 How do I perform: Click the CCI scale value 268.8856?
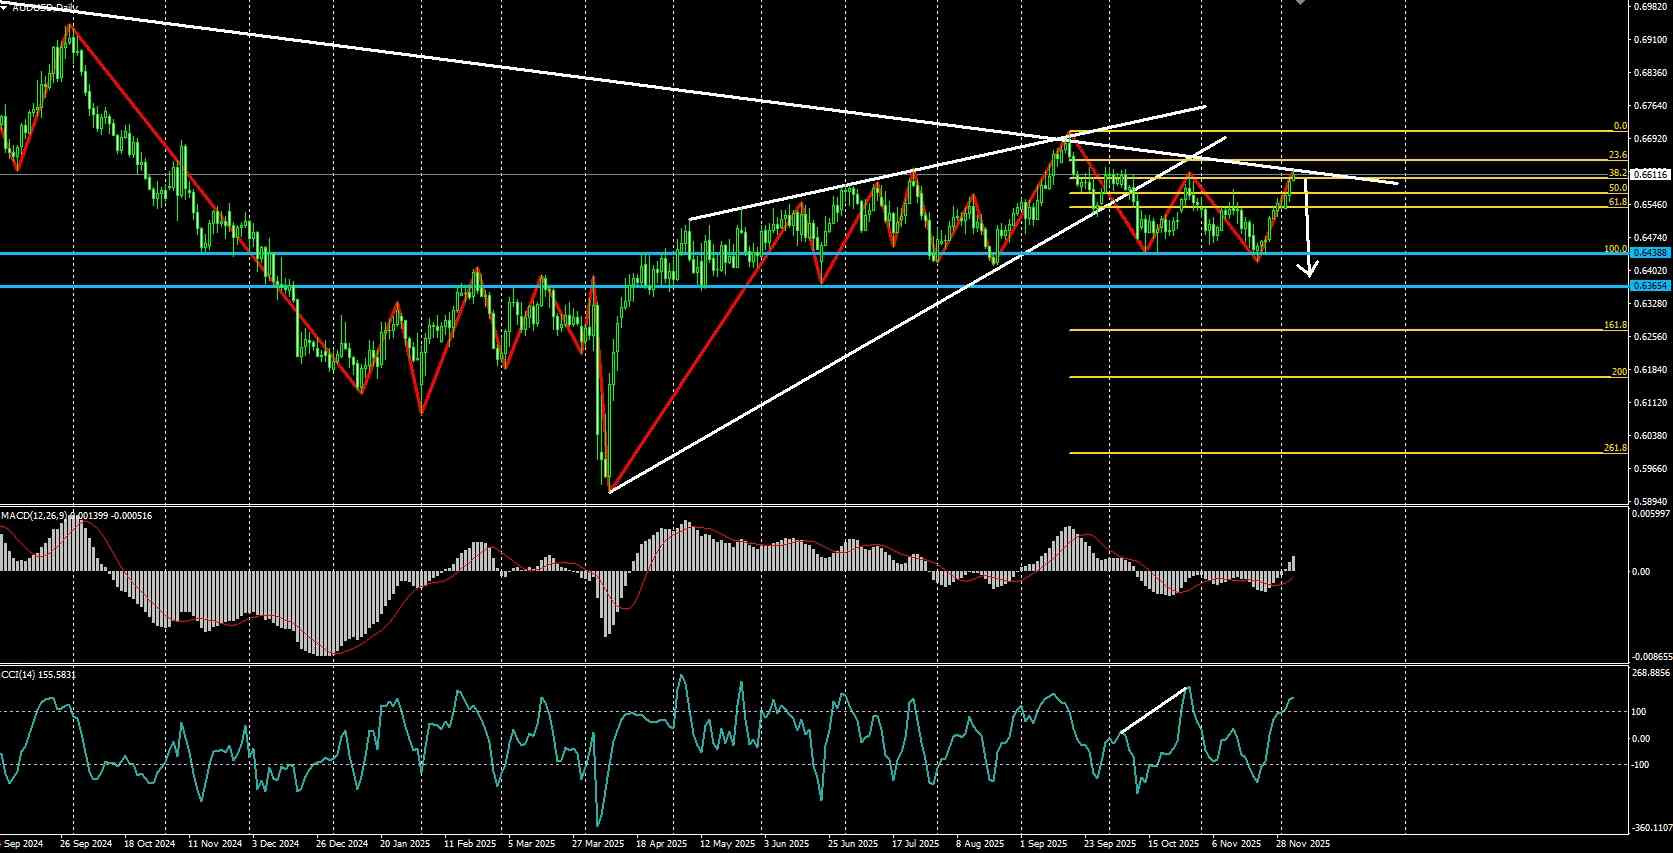click(1651, 673)
